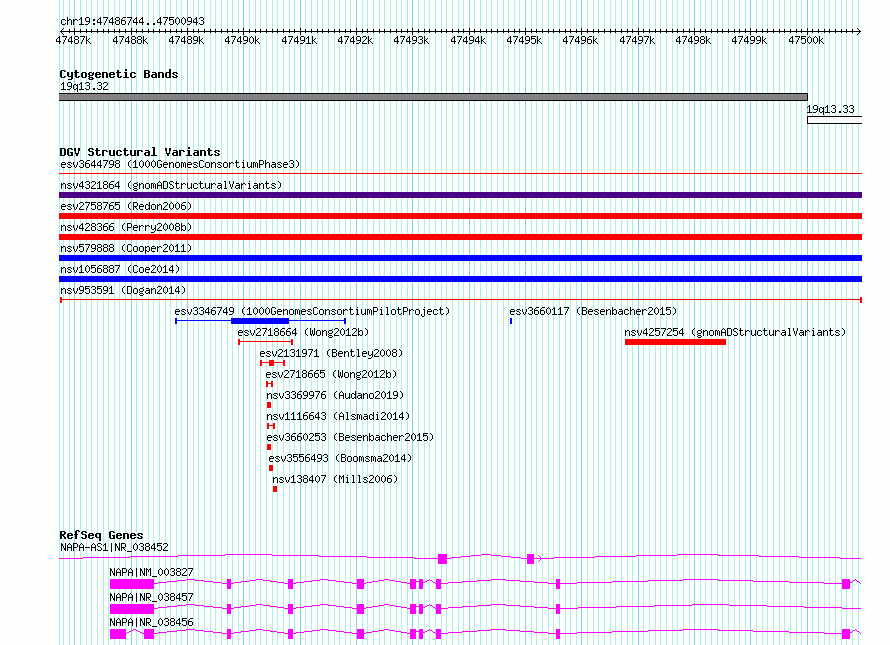
Task: Select the esv3660117 Besenbacher2015 label
Action: point(593,311)
